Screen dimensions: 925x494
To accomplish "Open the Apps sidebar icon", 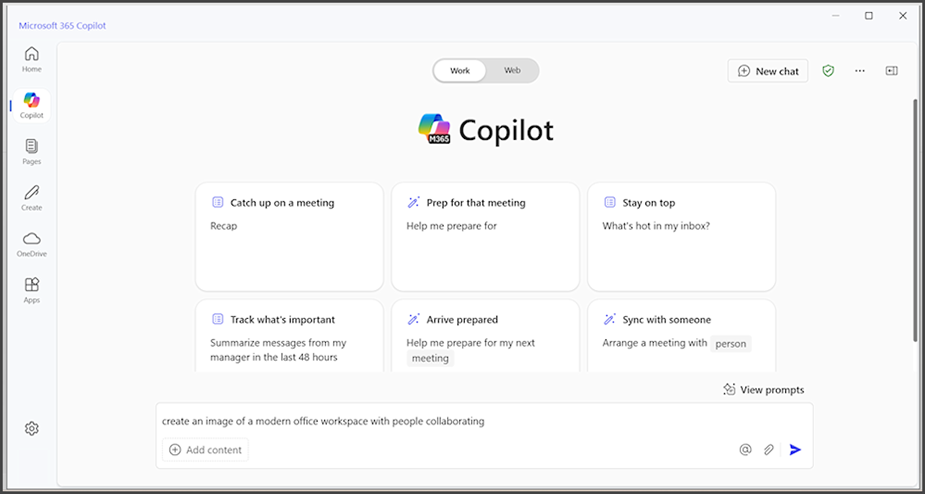I will (32, 290).
